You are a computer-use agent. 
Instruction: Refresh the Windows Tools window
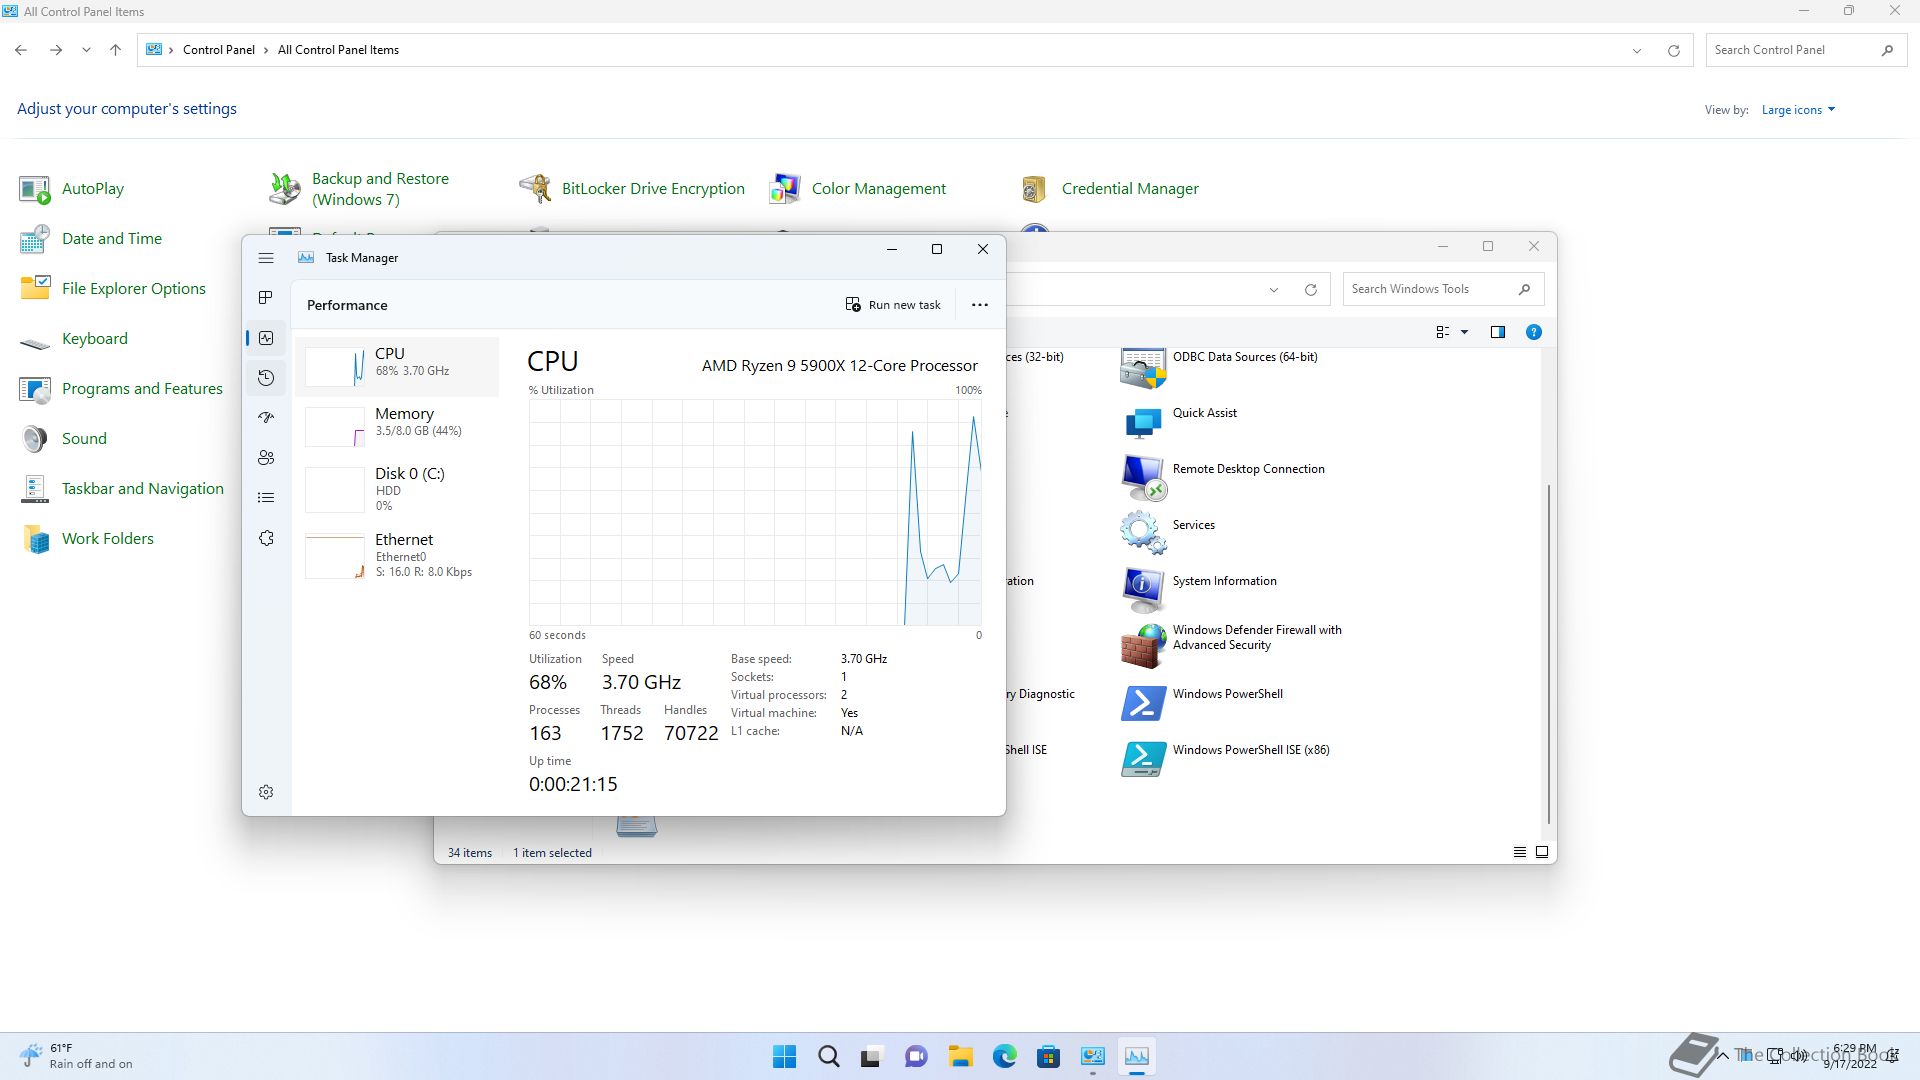tap(1310, 290)
